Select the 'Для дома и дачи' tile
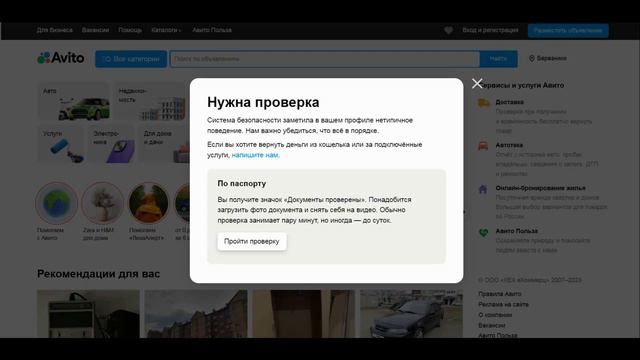This screenshot has height=360, width=640. (164, 145)
